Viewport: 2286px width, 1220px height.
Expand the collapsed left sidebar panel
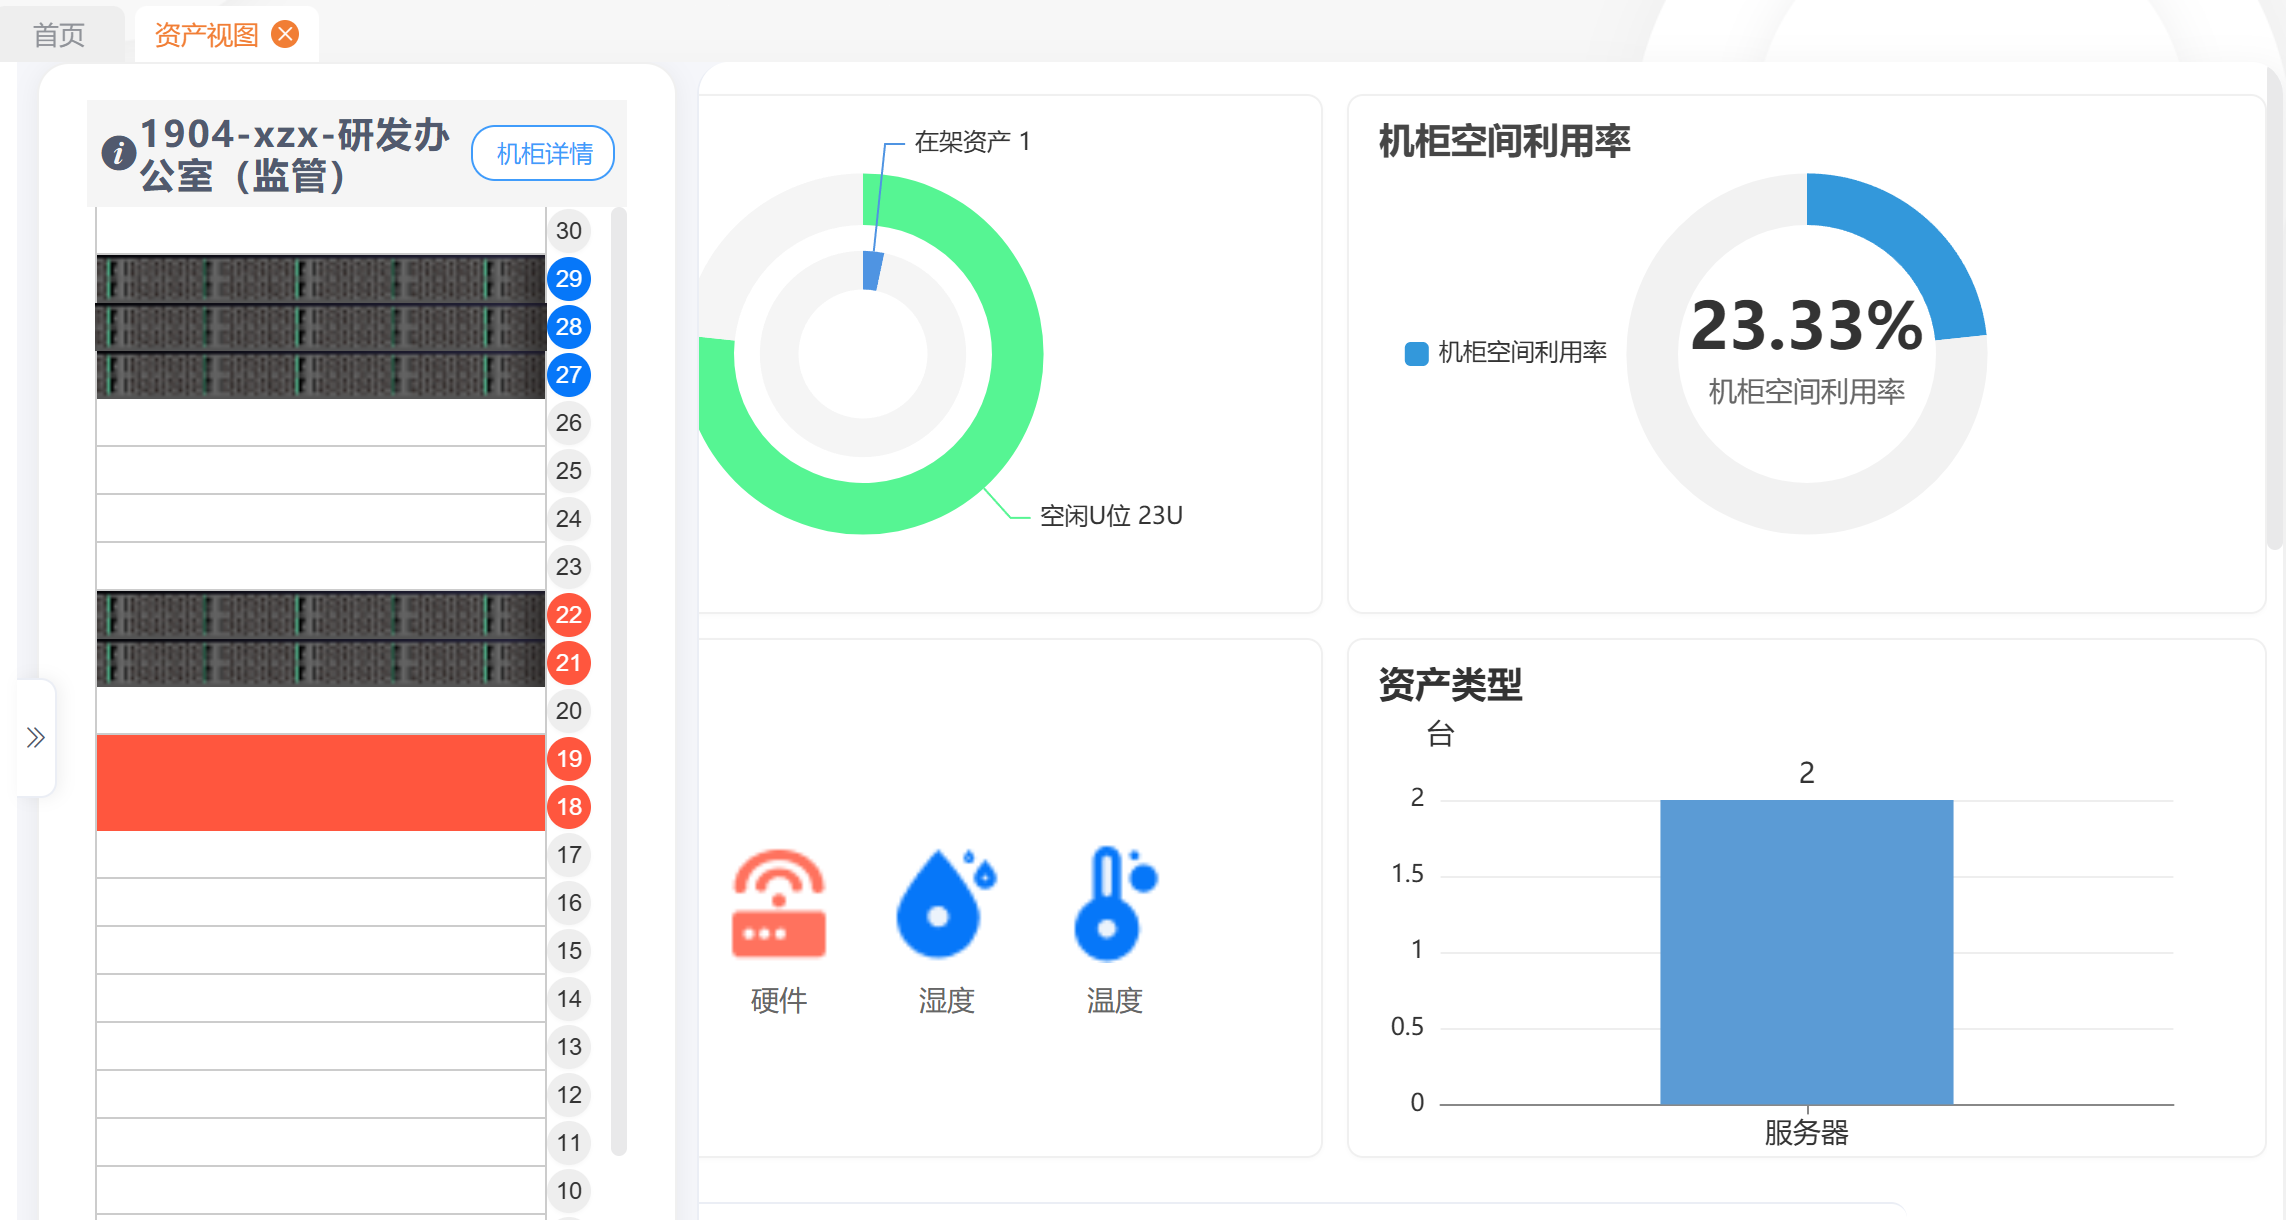tap(36, 738)
